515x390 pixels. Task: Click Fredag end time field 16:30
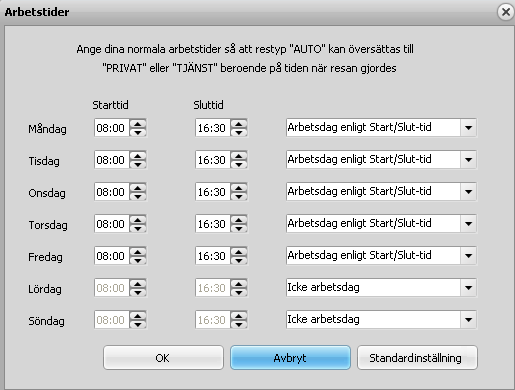coord(213,256)
